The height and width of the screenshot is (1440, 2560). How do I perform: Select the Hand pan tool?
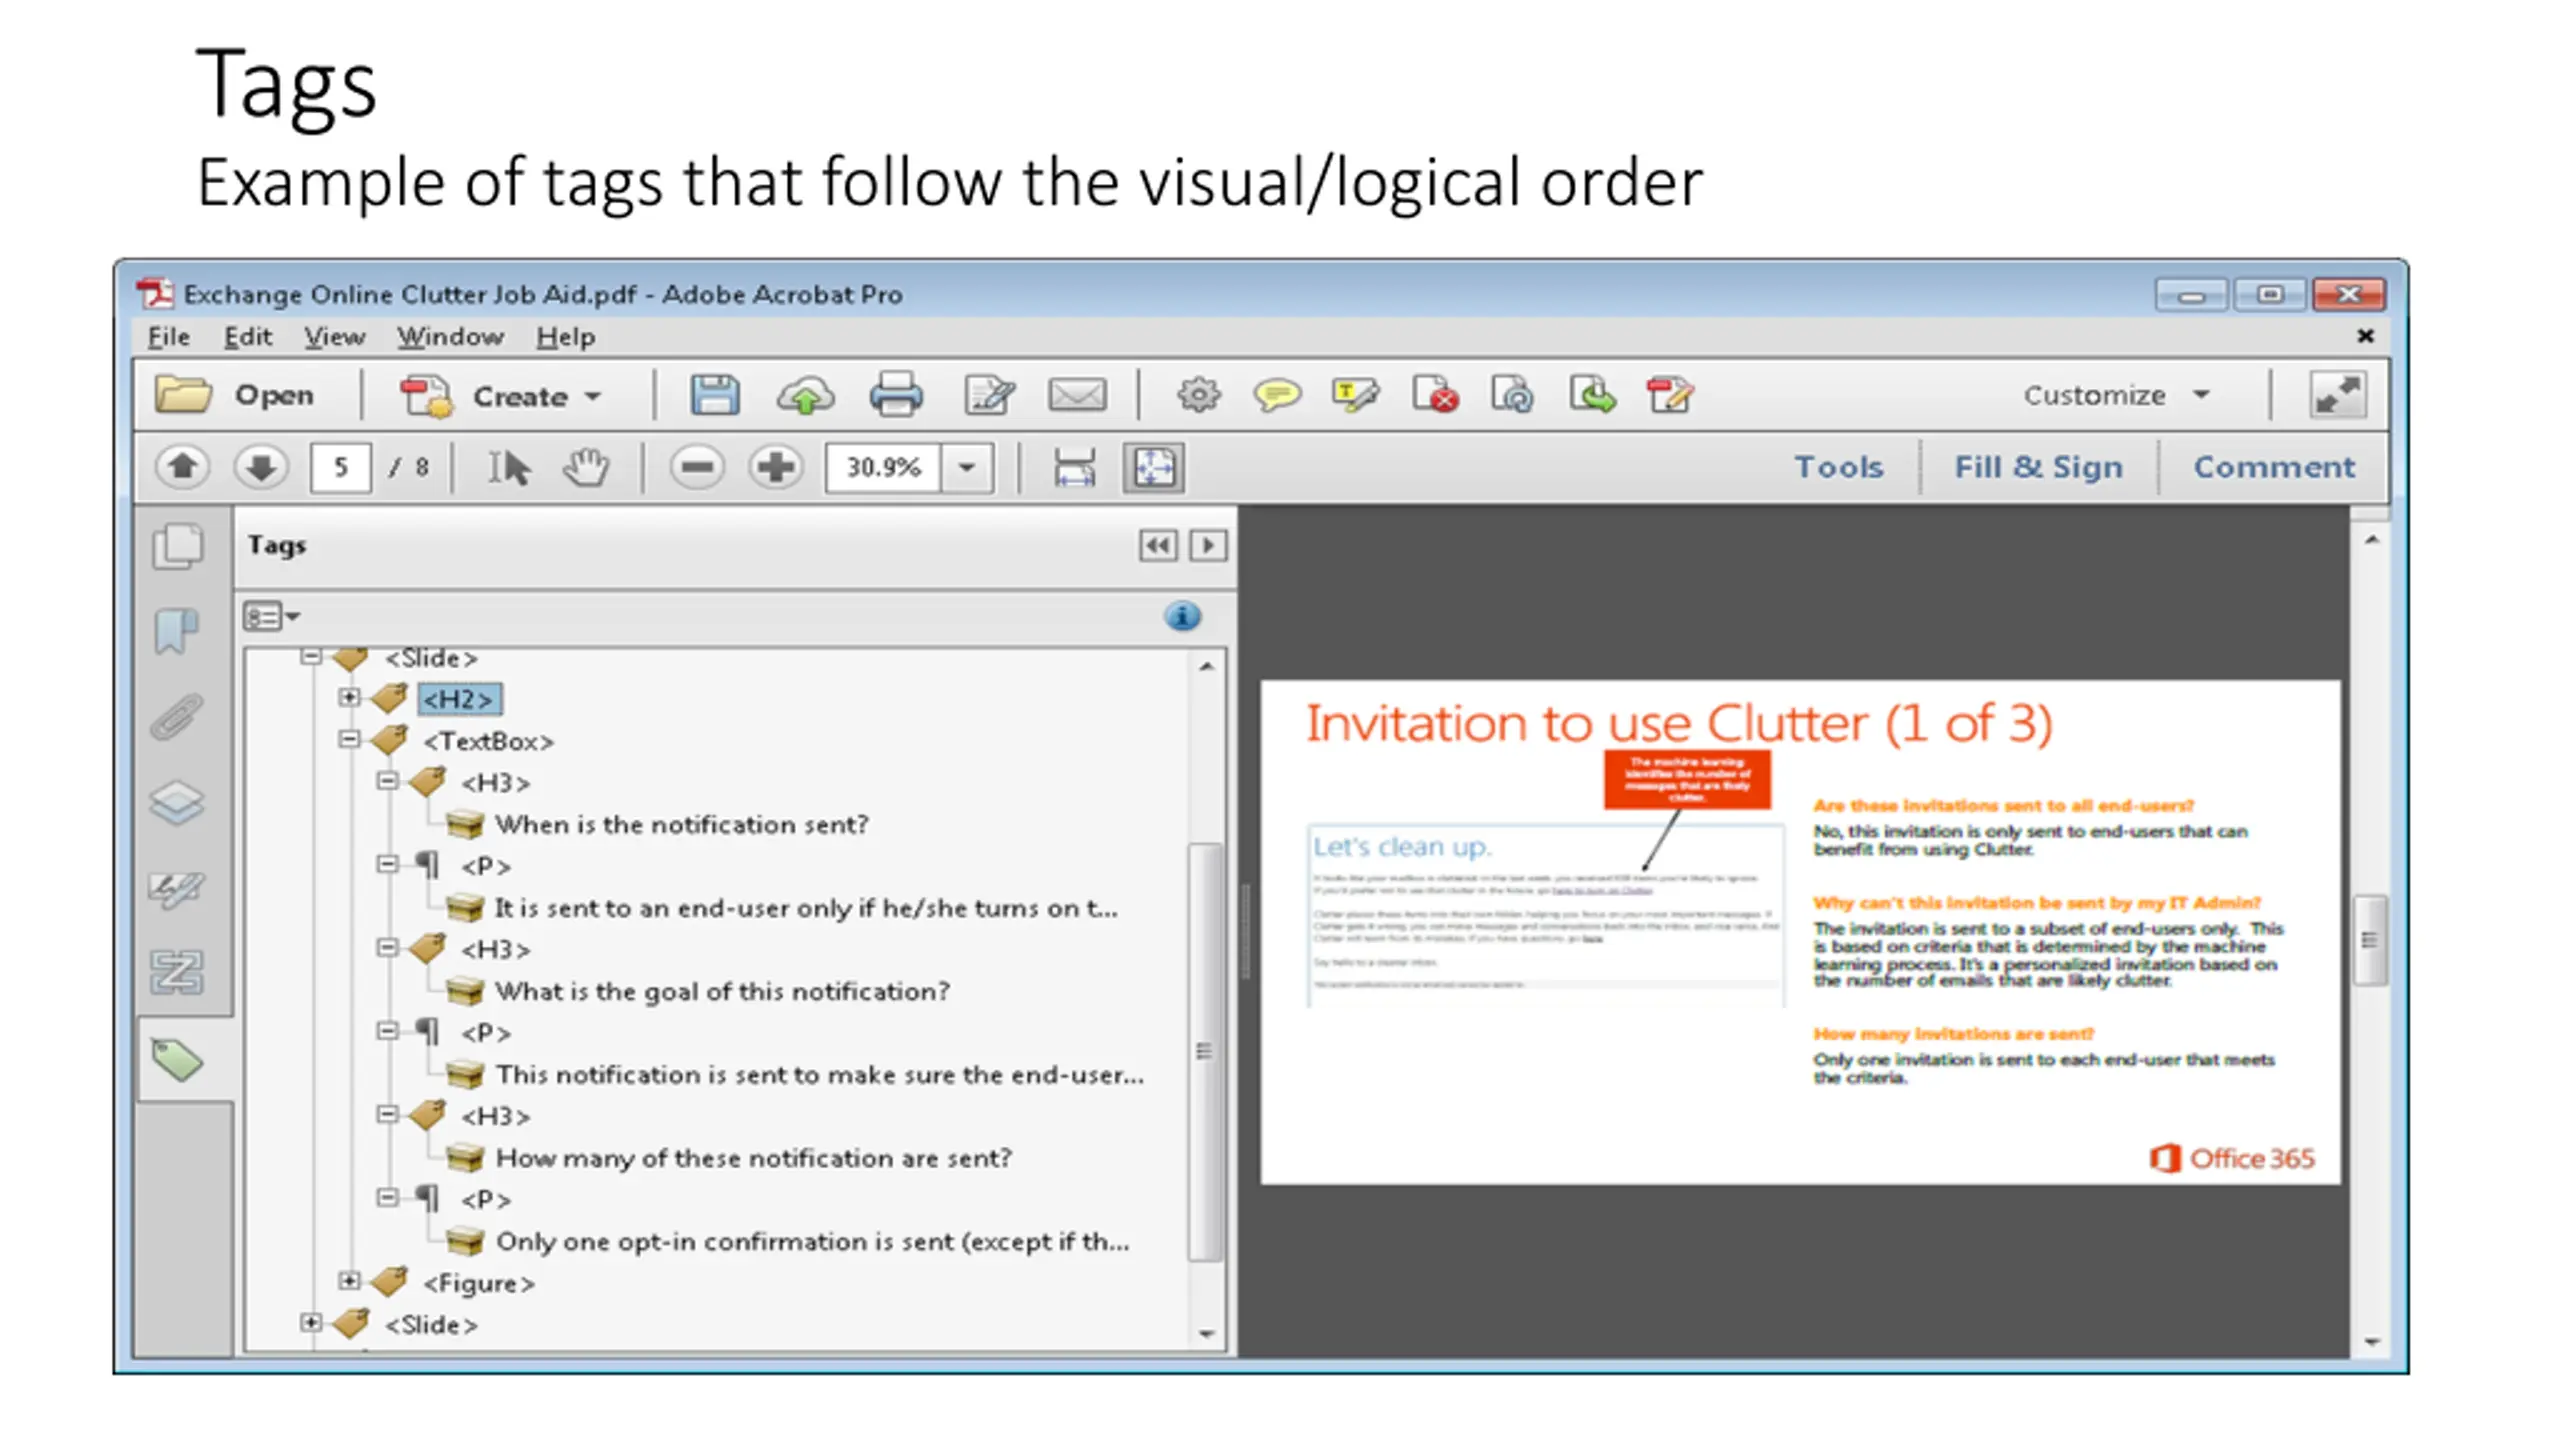[x=586, y=467]
